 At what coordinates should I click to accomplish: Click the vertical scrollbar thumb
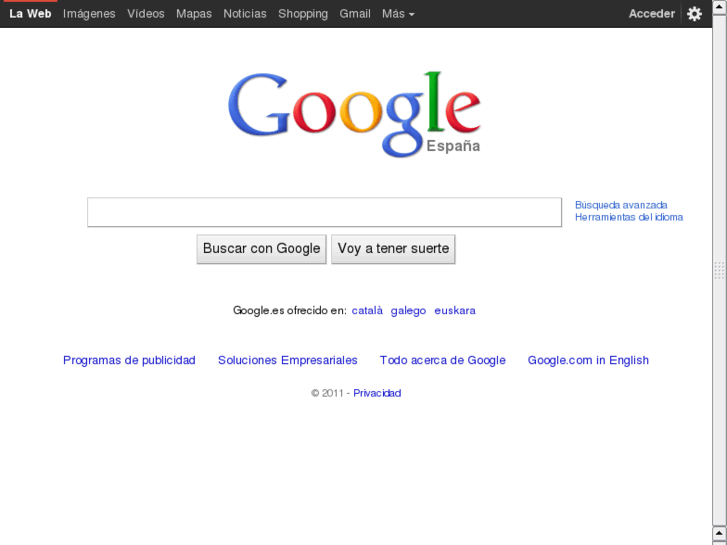[719, 270]
